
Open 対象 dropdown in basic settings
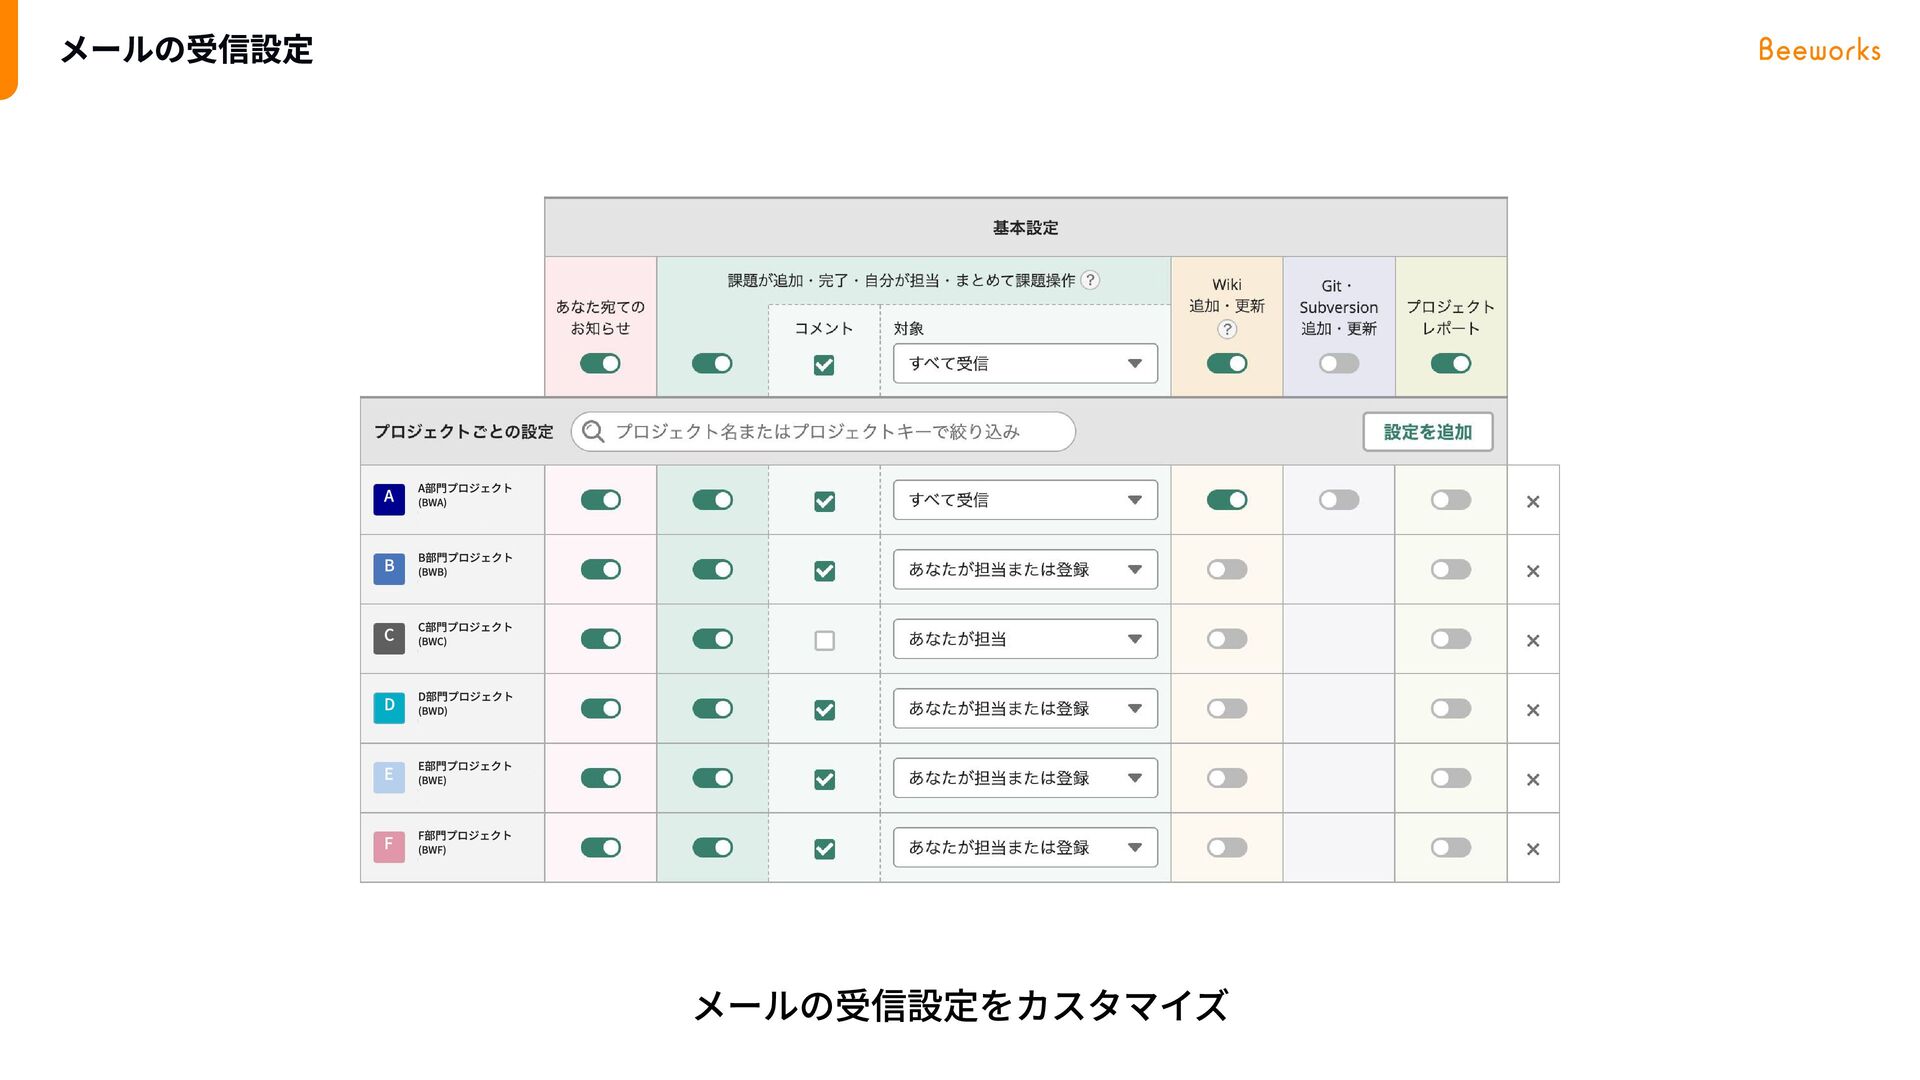tap(1025, 363)
